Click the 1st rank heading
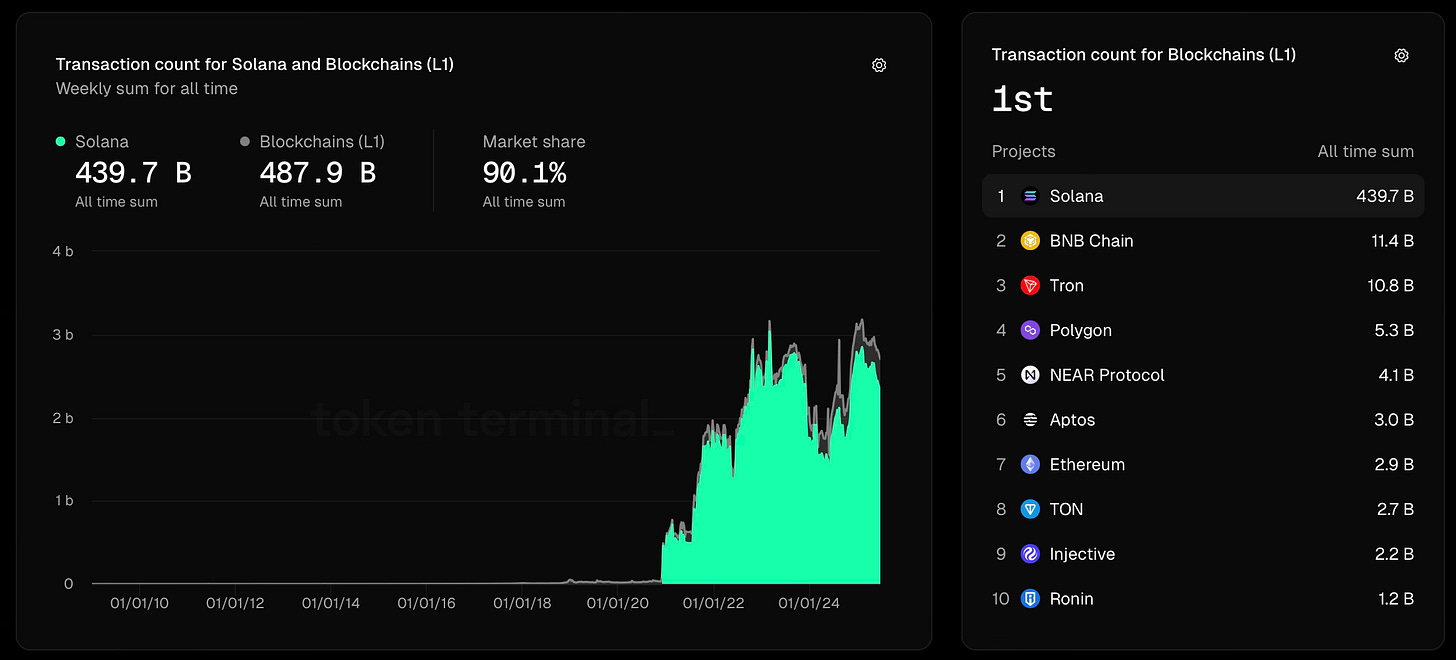Image resolution: width=1456 pixels, height=660 pixels. pos(1022,98)
